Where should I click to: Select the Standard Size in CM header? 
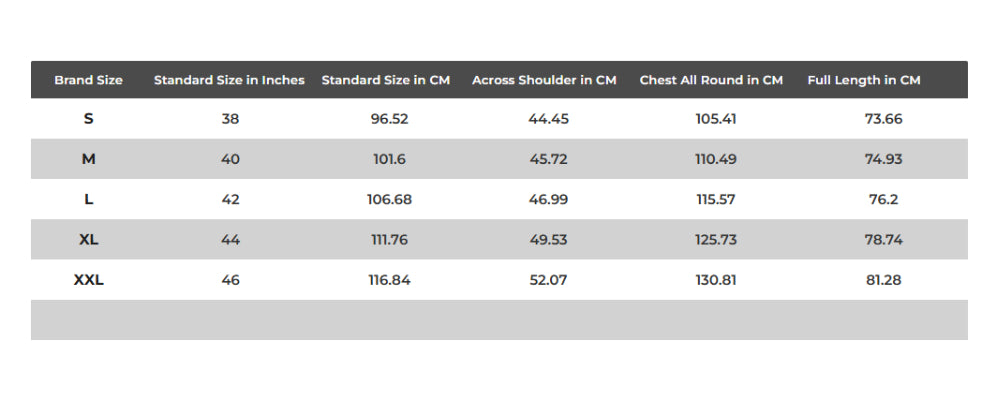point(386,80)
